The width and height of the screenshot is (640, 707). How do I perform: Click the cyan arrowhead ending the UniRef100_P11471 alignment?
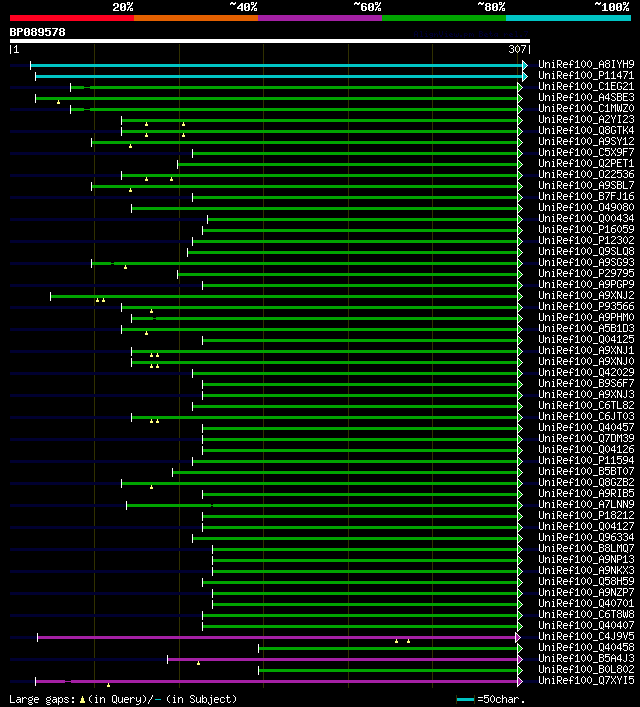pos(525,76)
